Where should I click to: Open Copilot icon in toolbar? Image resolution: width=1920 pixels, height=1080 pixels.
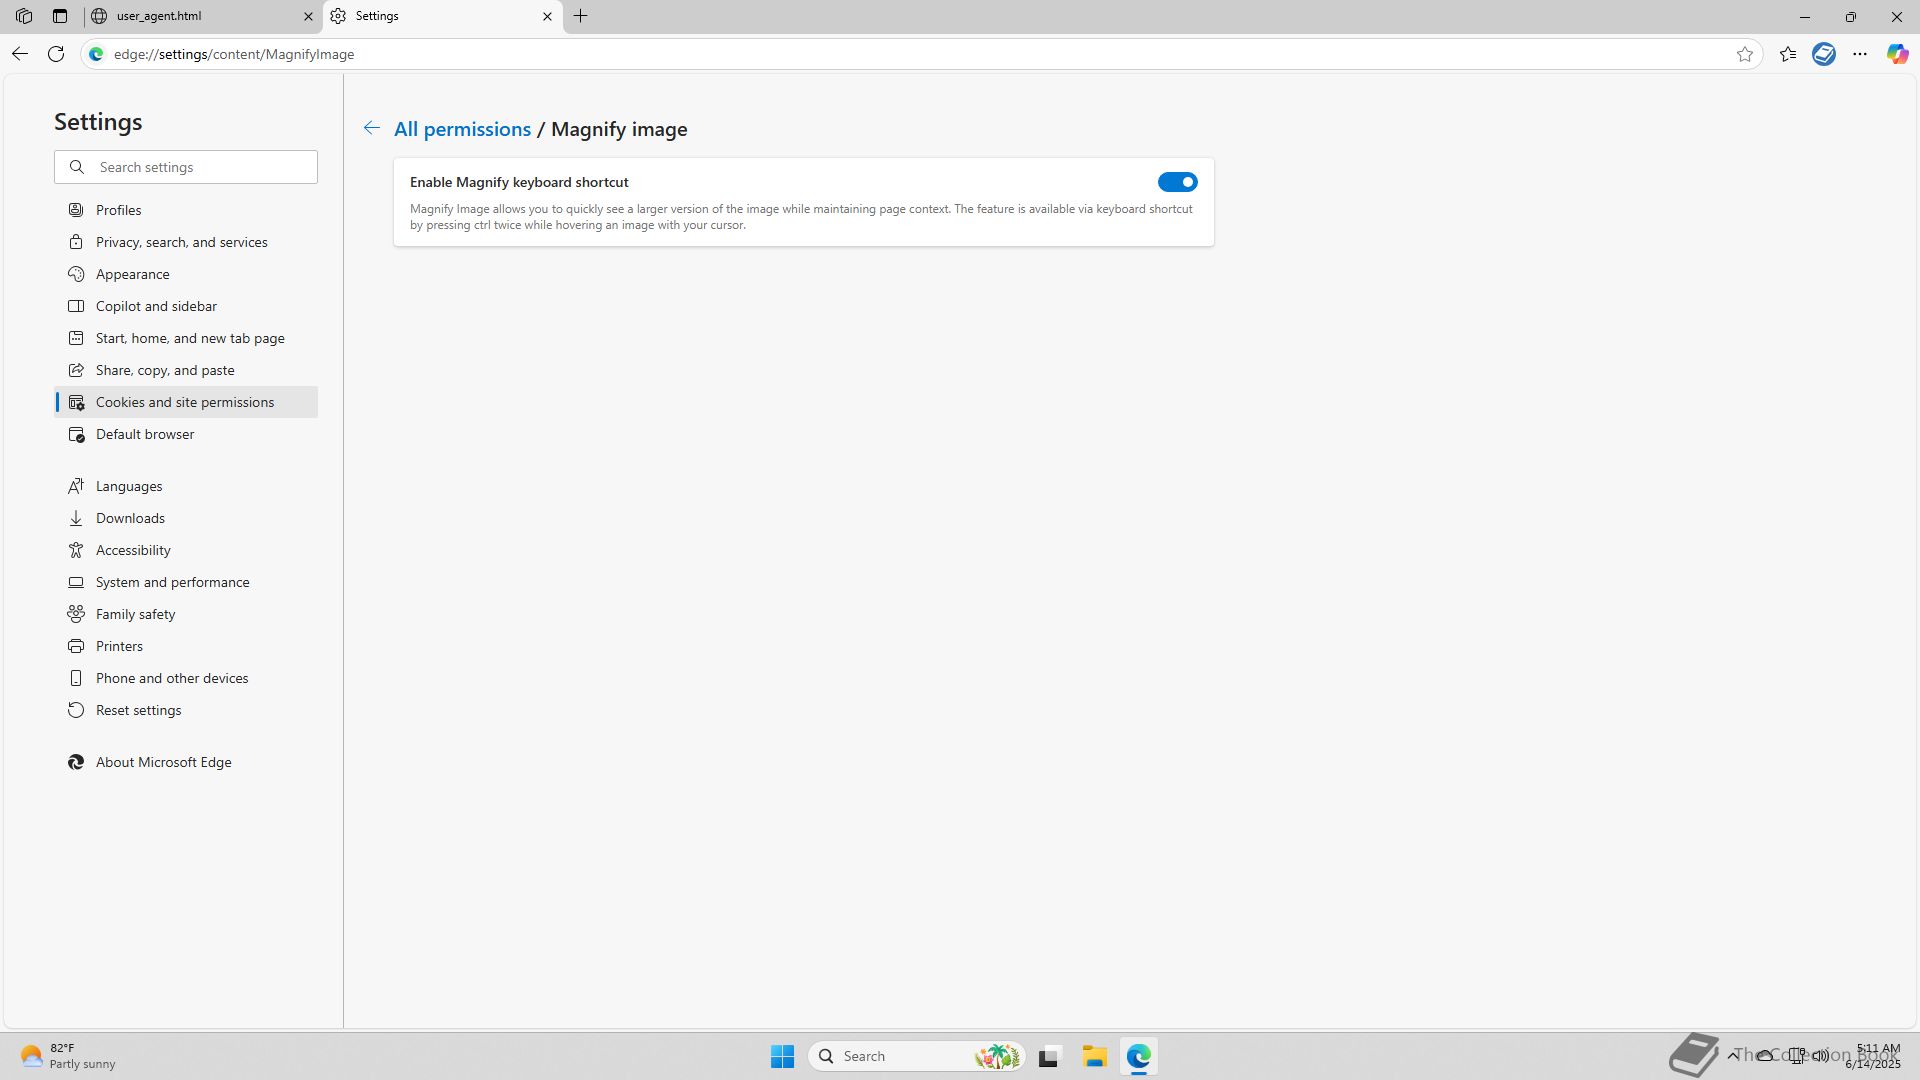click(x=1897, y=54)
